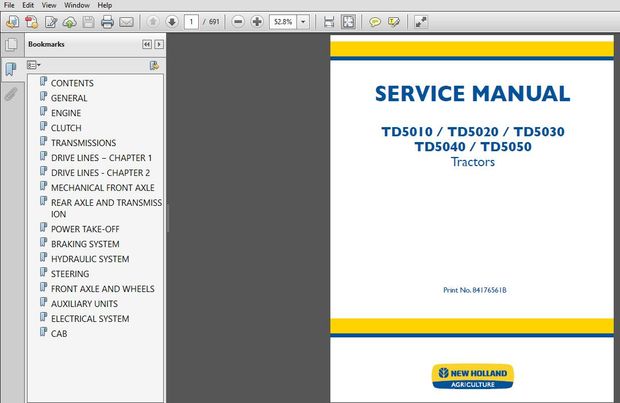Screen dimensions: 620x403
Task: Click the new bookmark icon
Action: [x=154, y=65]
